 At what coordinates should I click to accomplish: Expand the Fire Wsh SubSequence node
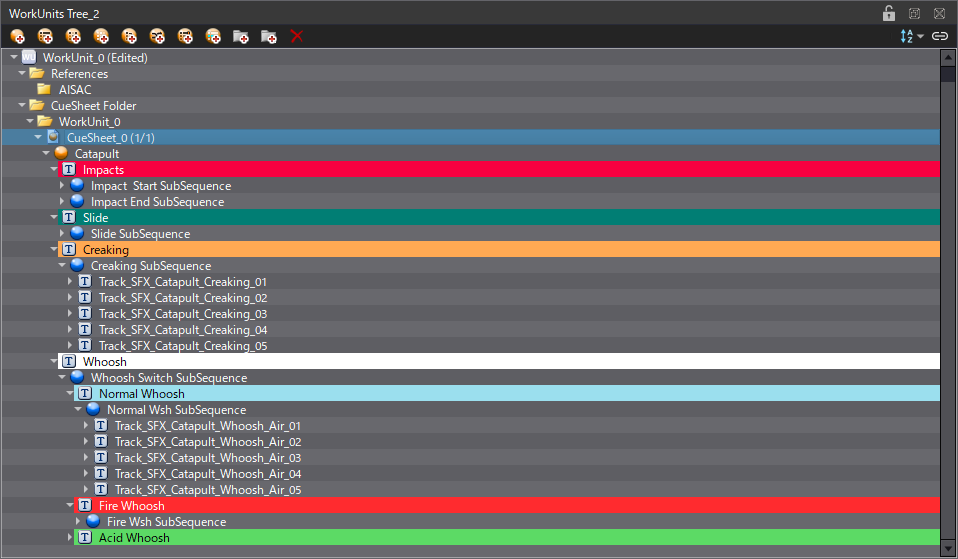(x=78, y=521)
